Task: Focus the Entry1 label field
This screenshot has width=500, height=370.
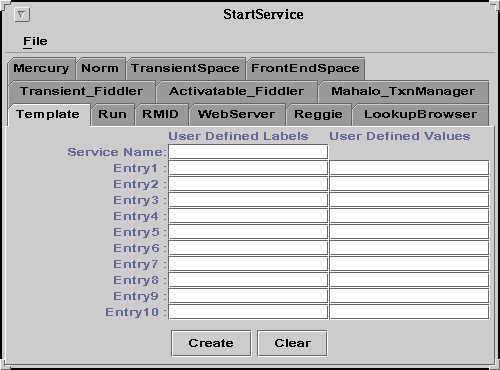Action: [x=248, y=168]
